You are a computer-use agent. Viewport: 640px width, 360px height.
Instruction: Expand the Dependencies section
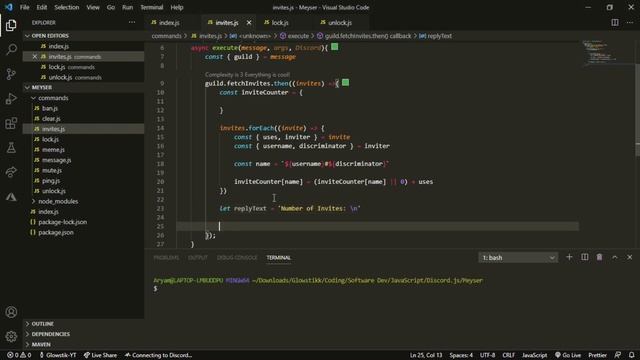tap(83, 334)
